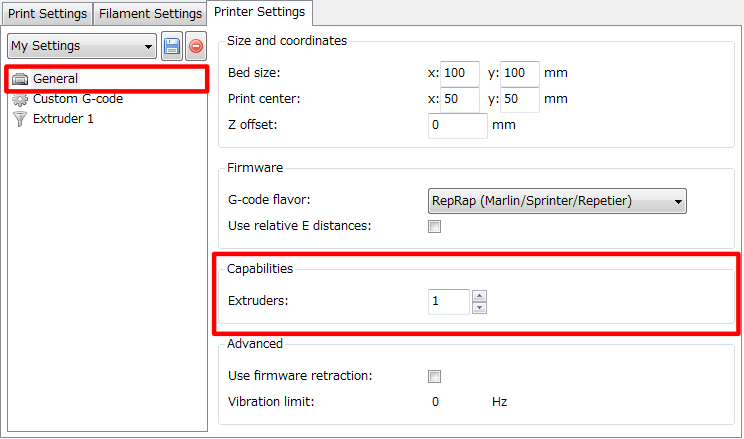Increase the Extruders count with up arrow
Screen dimensions: 744x439
click(x=479, y=295)
